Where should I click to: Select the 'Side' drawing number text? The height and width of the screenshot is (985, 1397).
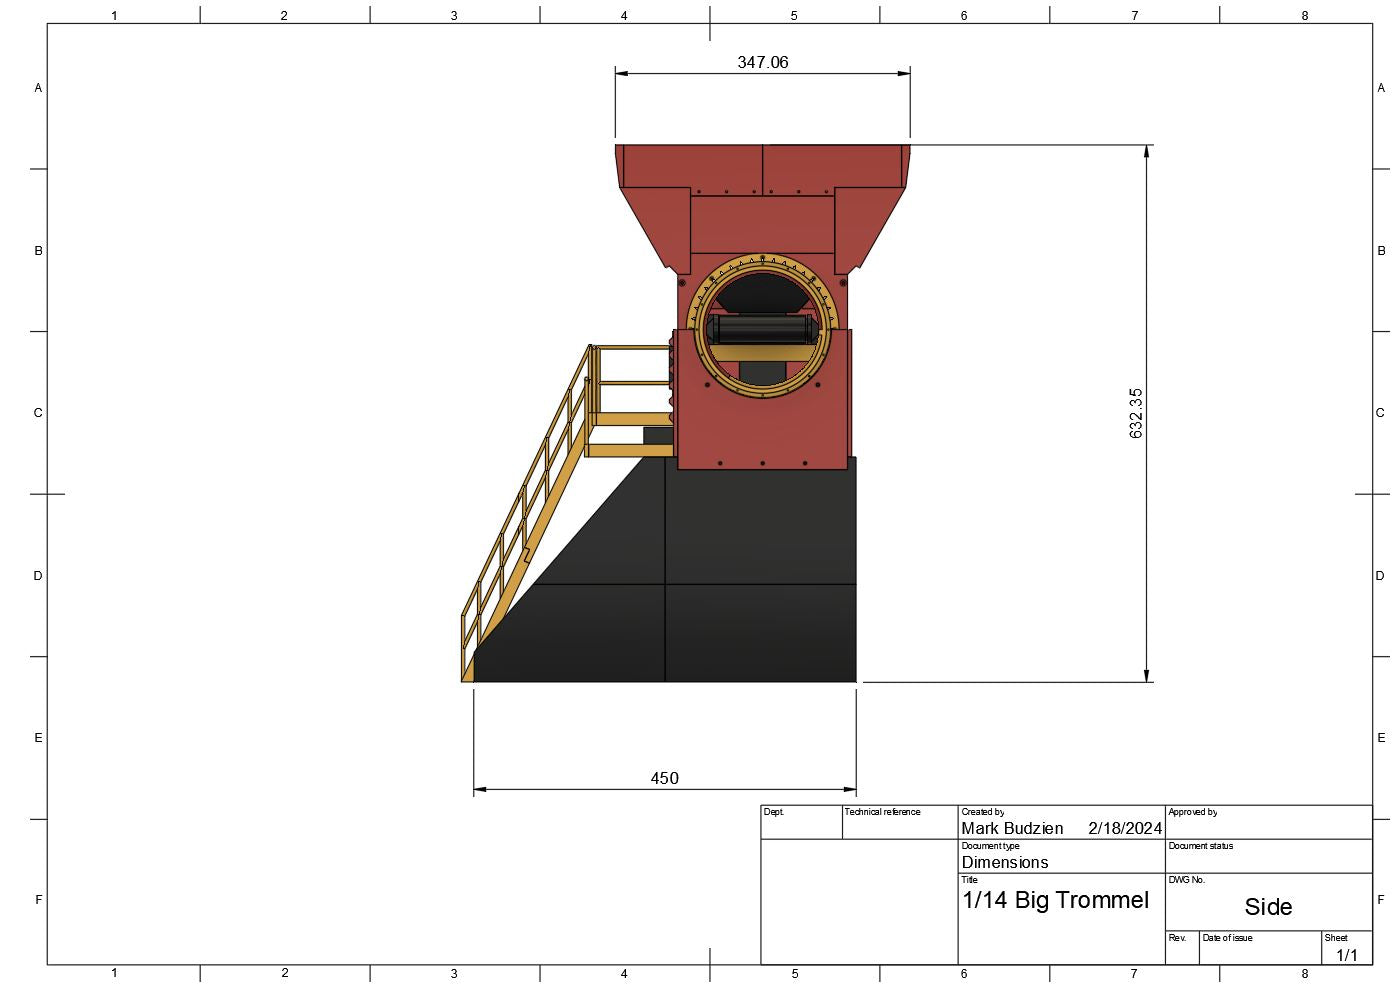(x=1268, y=907)
